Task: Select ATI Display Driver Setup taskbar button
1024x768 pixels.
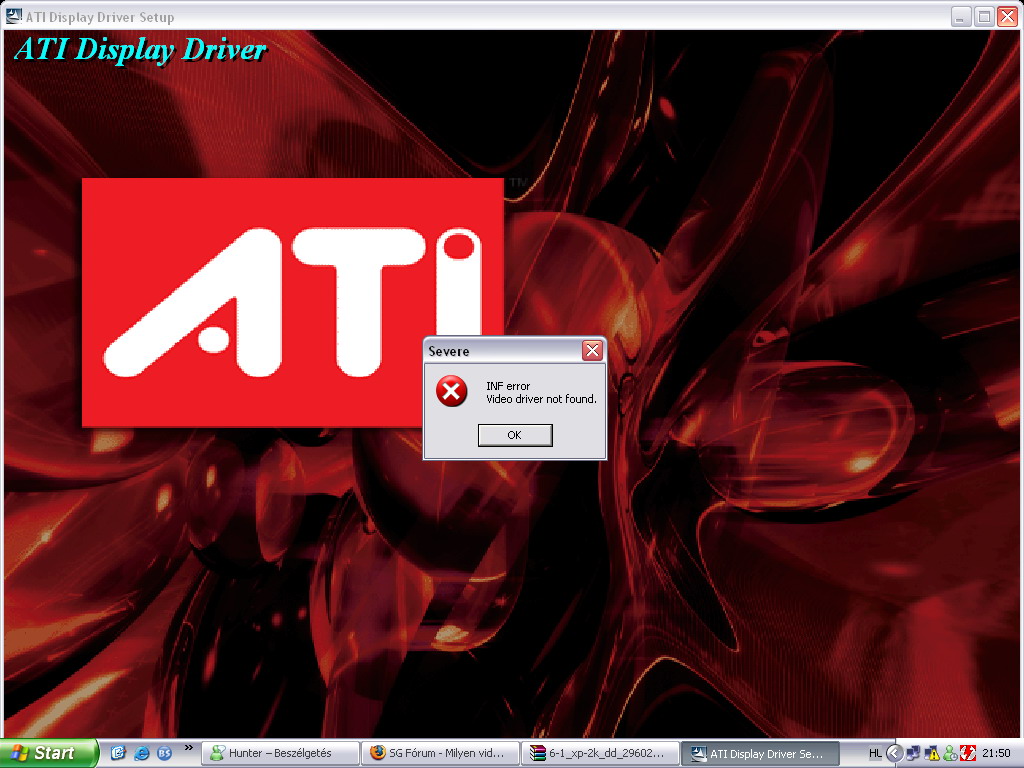Action: [758, 753]
